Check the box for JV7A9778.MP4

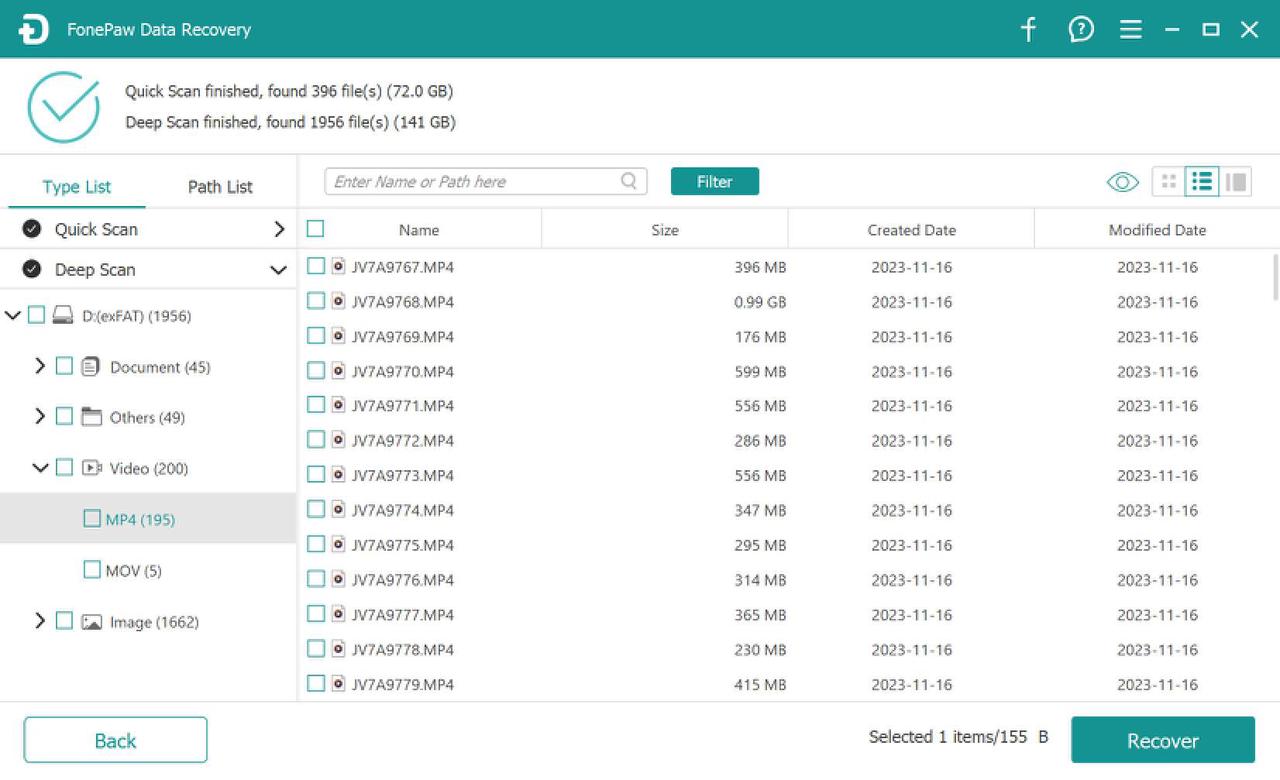[315, 648]
